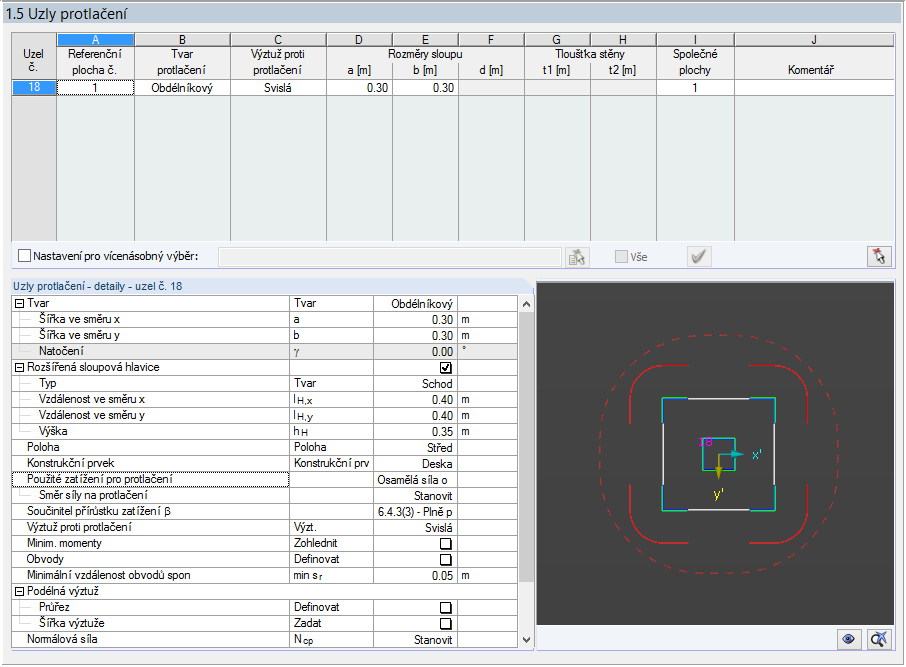Open Použité zatížení value Osamělá síla
906x667 pixels.
click(415, 480)
